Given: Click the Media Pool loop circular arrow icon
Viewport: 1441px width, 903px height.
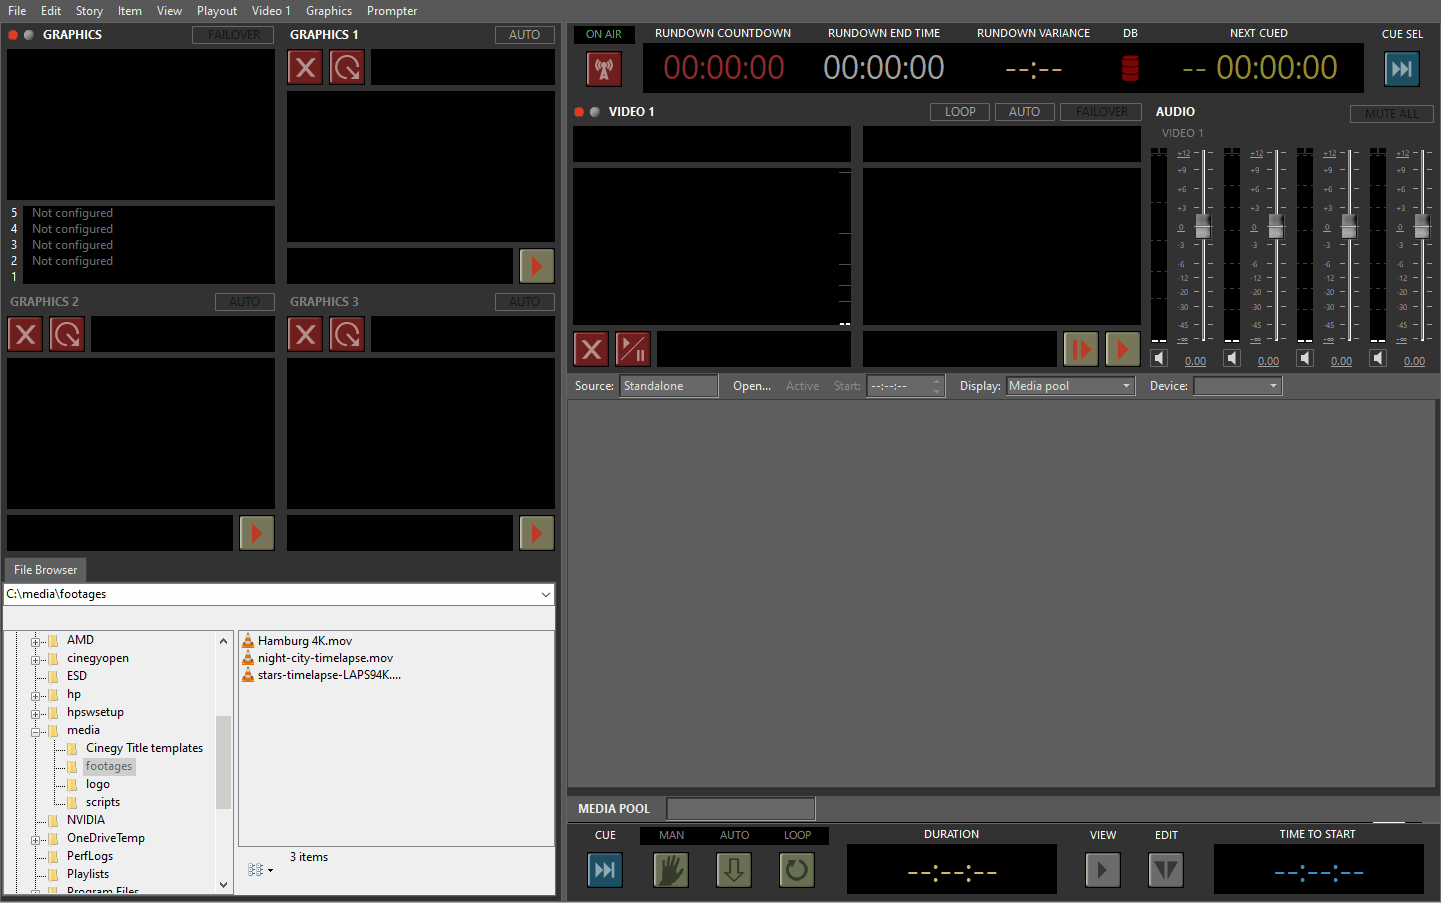Looking at the screenshot, I should (796, 869).
